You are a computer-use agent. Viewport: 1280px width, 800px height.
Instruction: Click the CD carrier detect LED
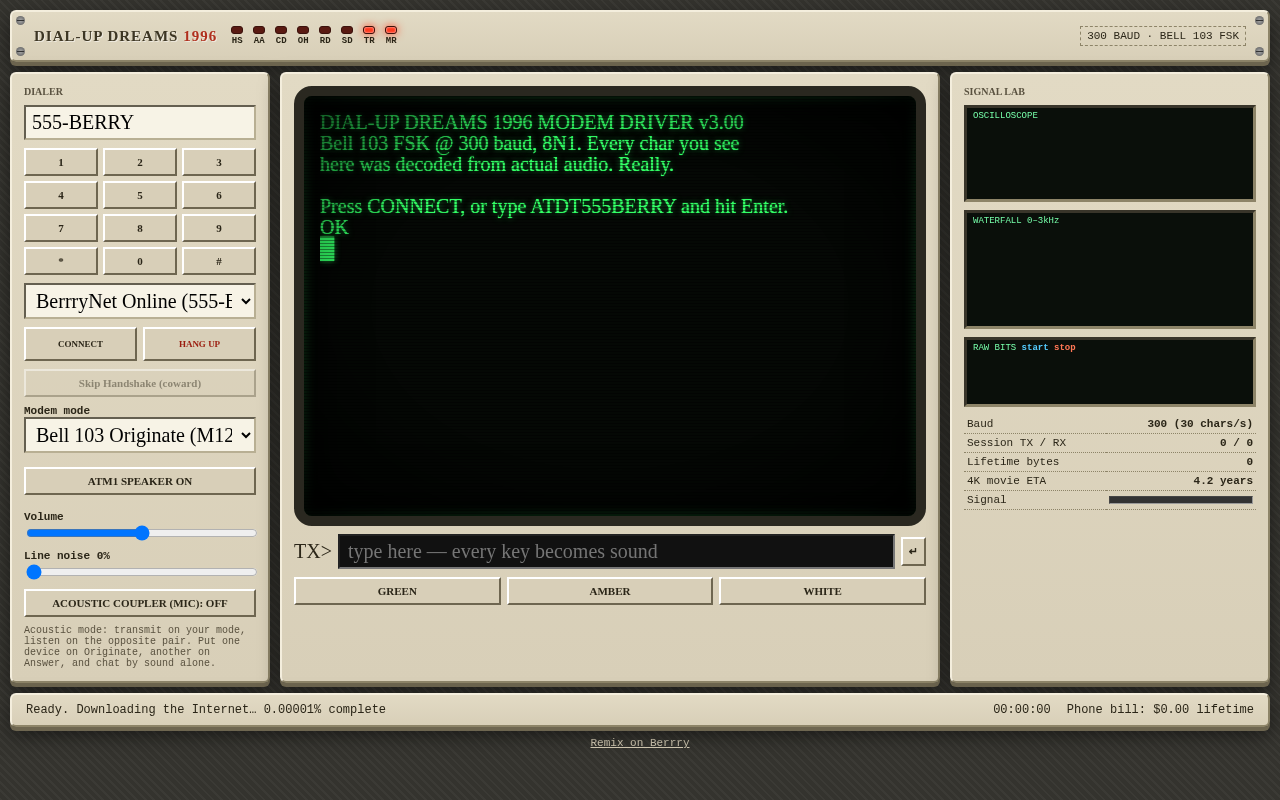tap(281, 30)
